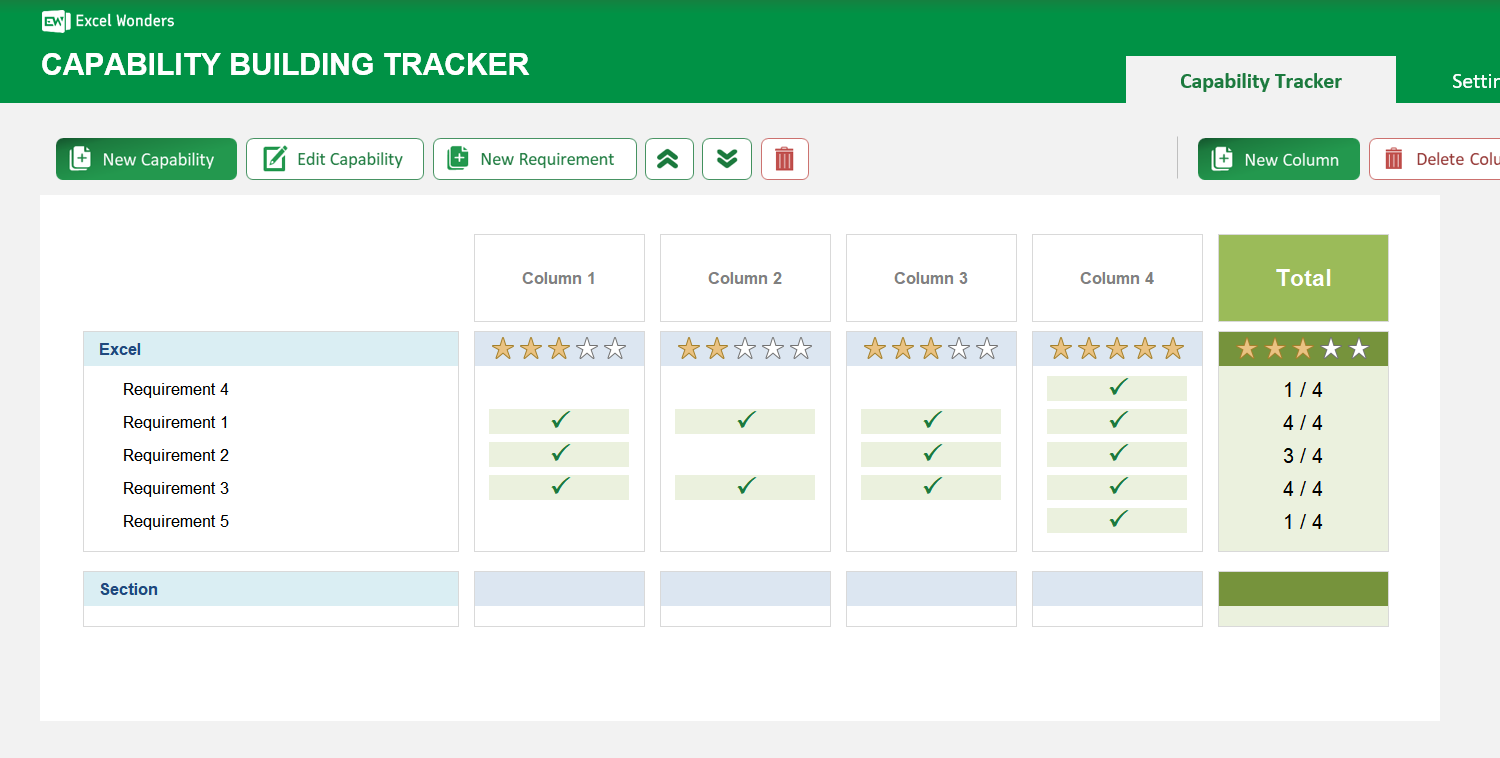Click the double chevron down icon
1500x758 pixels.
pyautogui.click(x=727, y=158)
